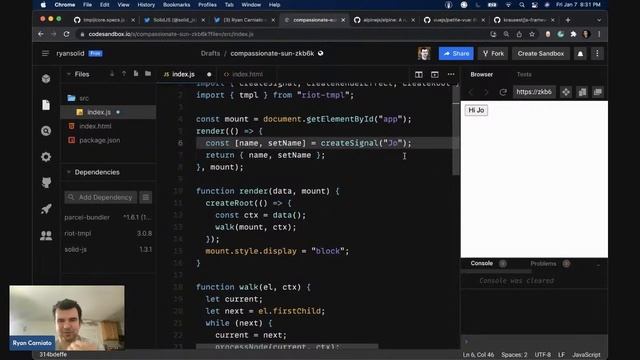Open the Chrome File menu
The image size is (640, 360).
point(87,5)
